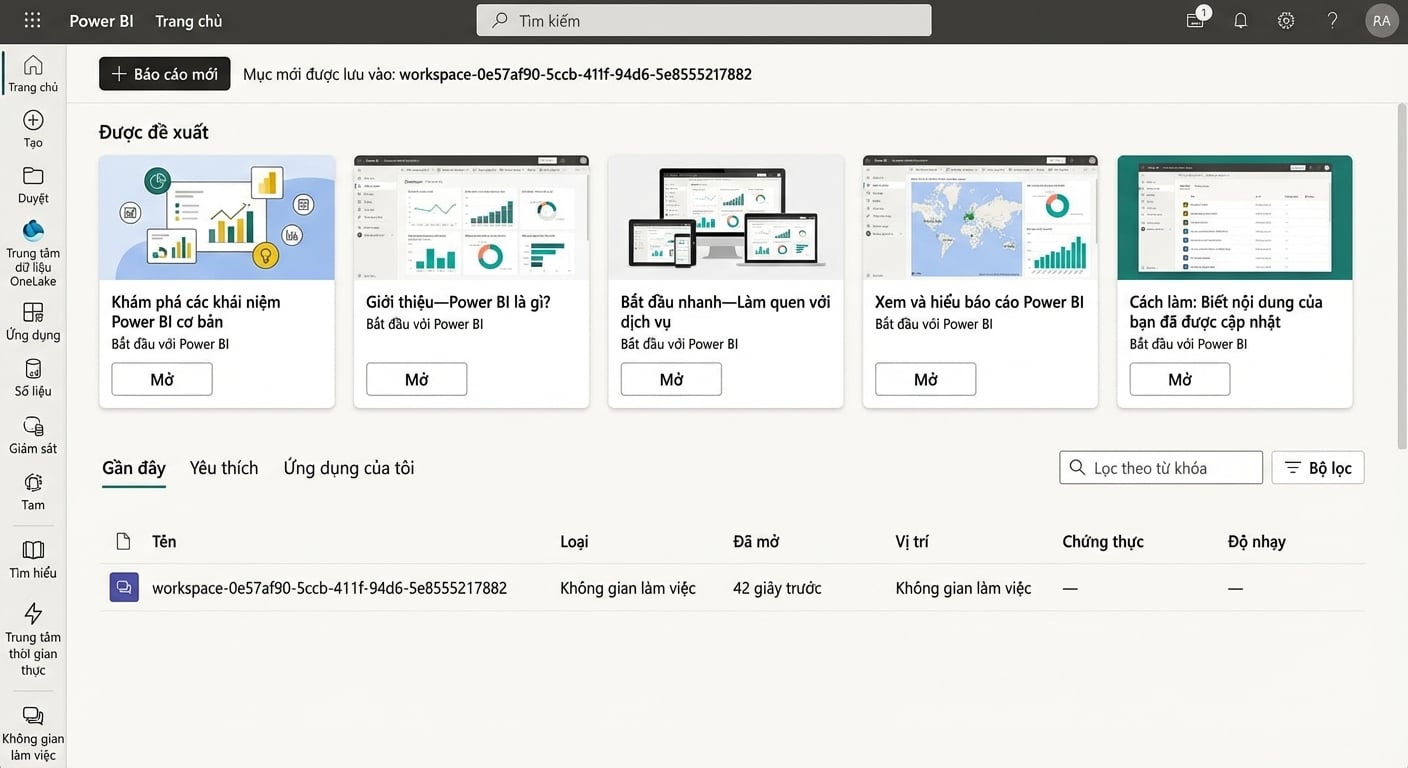Open thumbnail of Xem và hiểu báo cáo card
Screen dimensions: 1408x768
[x=980, y=217]
